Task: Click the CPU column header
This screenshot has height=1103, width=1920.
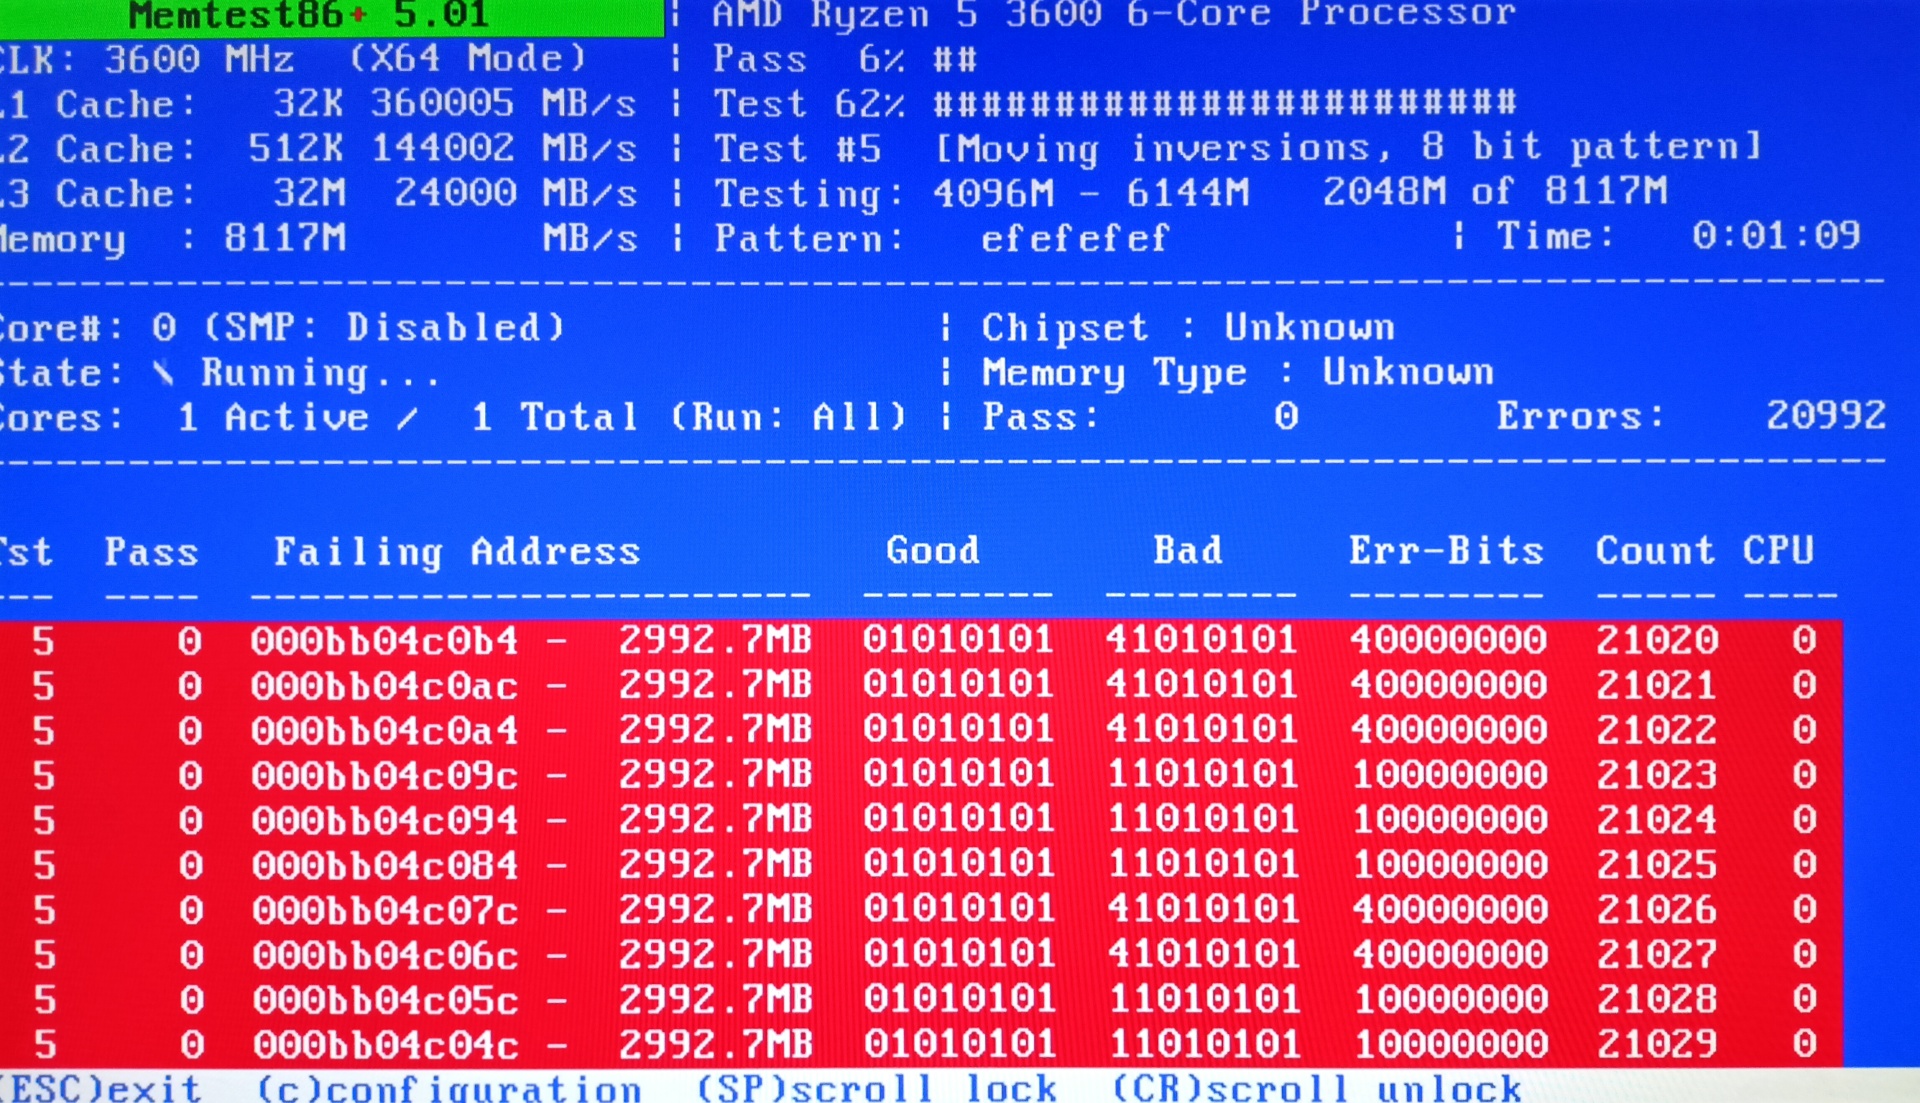Action: (x=1778, y=550)
